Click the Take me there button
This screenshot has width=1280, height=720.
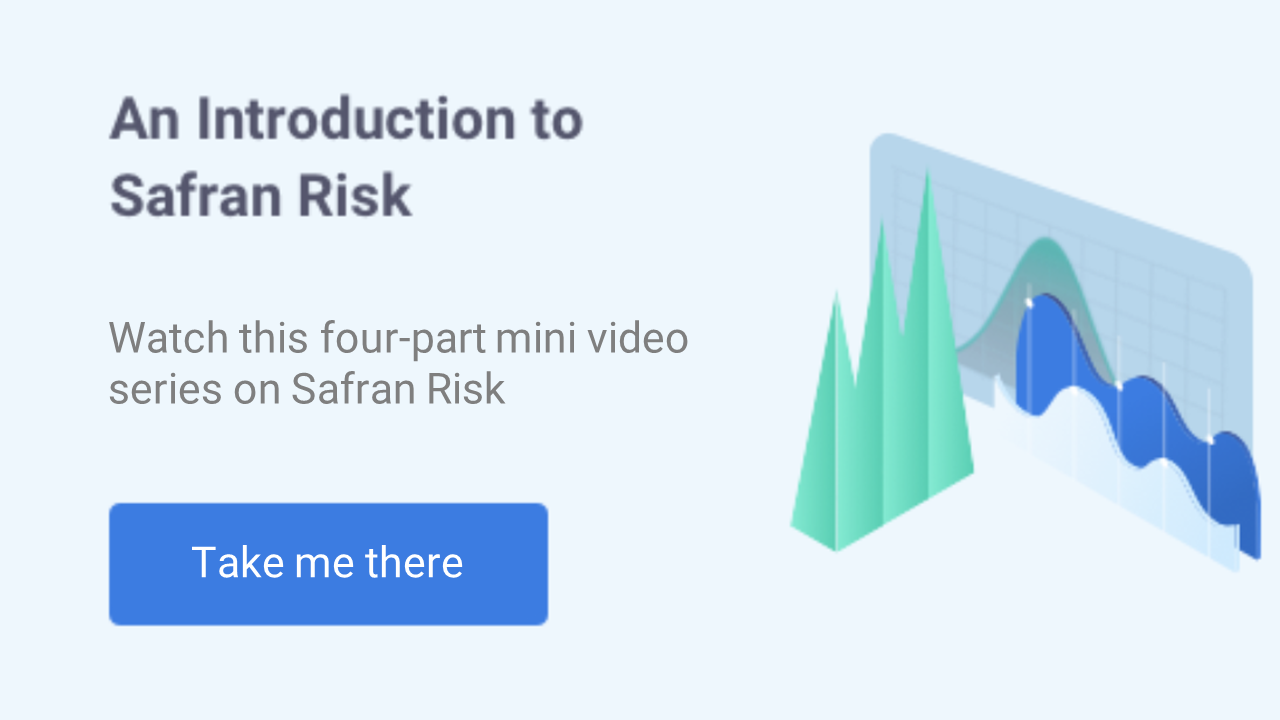pos(328,564)
